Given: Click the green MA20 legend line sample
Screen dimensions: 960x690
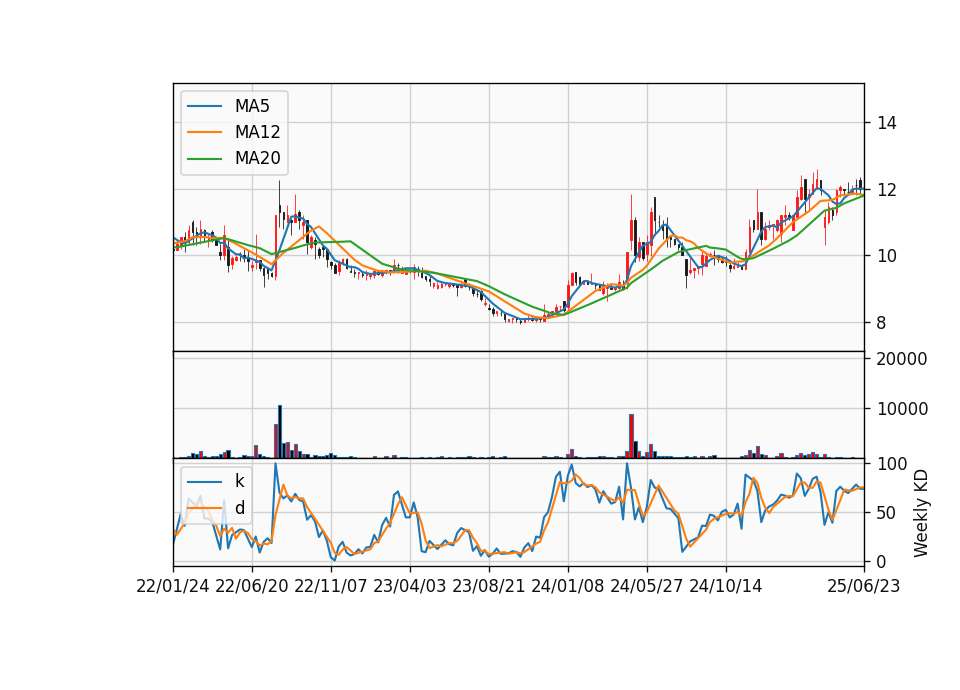Looking at the screenshot, I should (204, 158).
